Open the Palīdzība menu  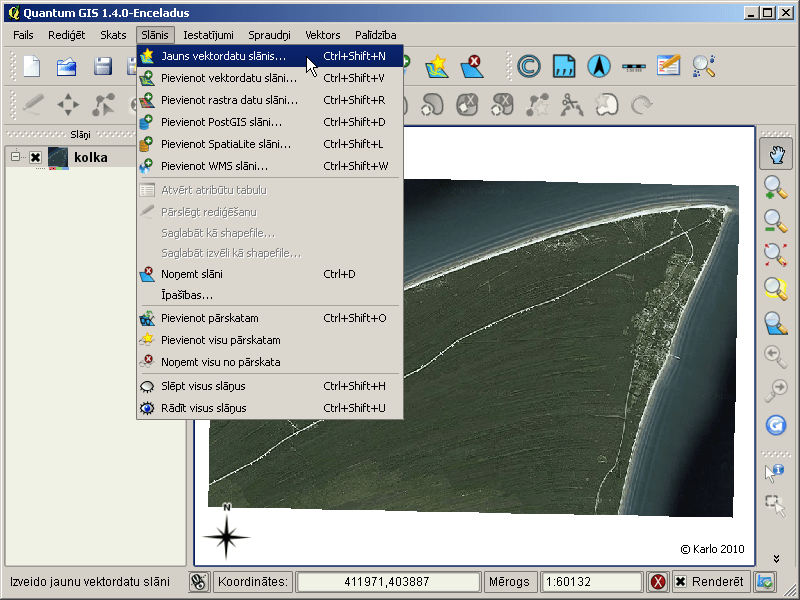[x=376, y=35]
